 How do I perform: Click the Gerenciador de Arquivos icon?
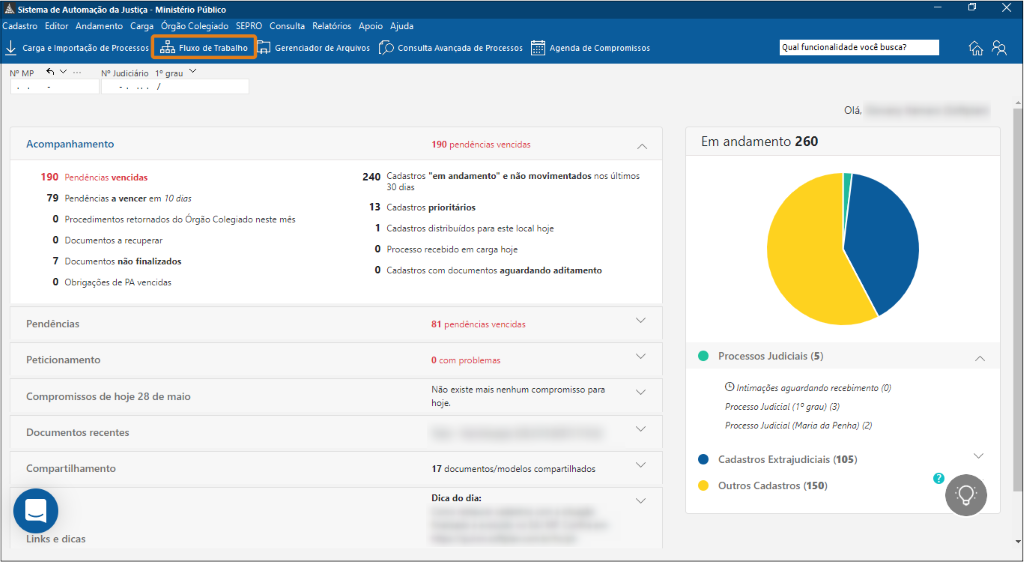click(x=263, y=48)
